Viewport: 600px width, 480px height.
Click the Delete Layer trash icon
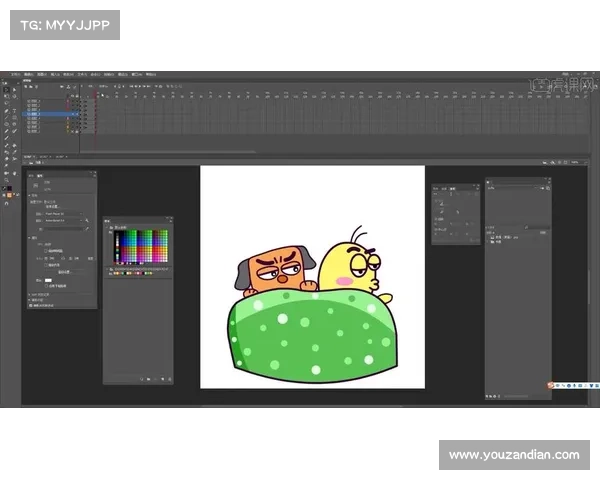pyautogui.click(x=36, y=87)
